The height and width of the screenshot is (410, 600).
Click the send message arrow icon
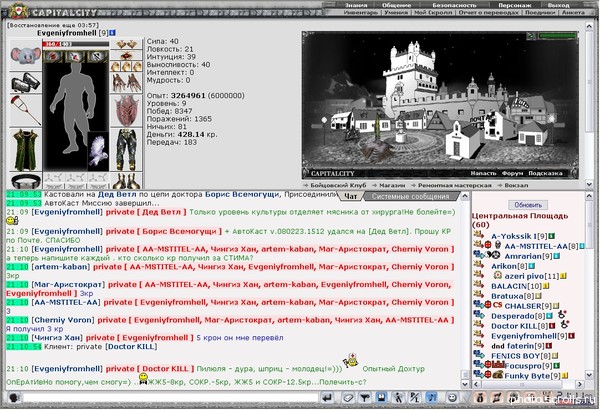pos(327,398)
